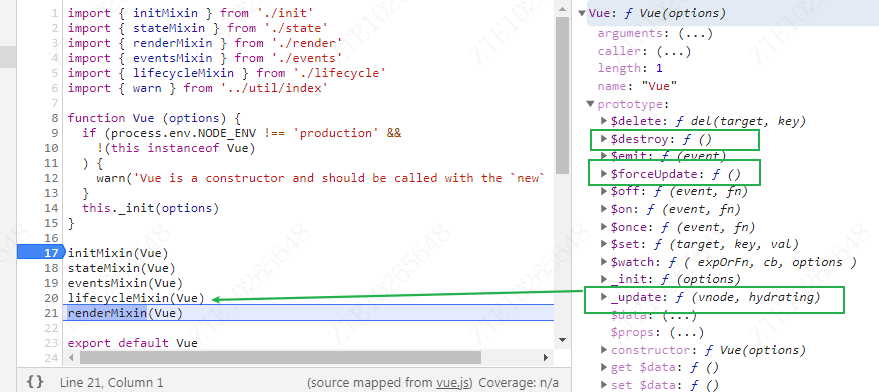Expand the get $data accessor
879x392 pixels.
point(604,367)
